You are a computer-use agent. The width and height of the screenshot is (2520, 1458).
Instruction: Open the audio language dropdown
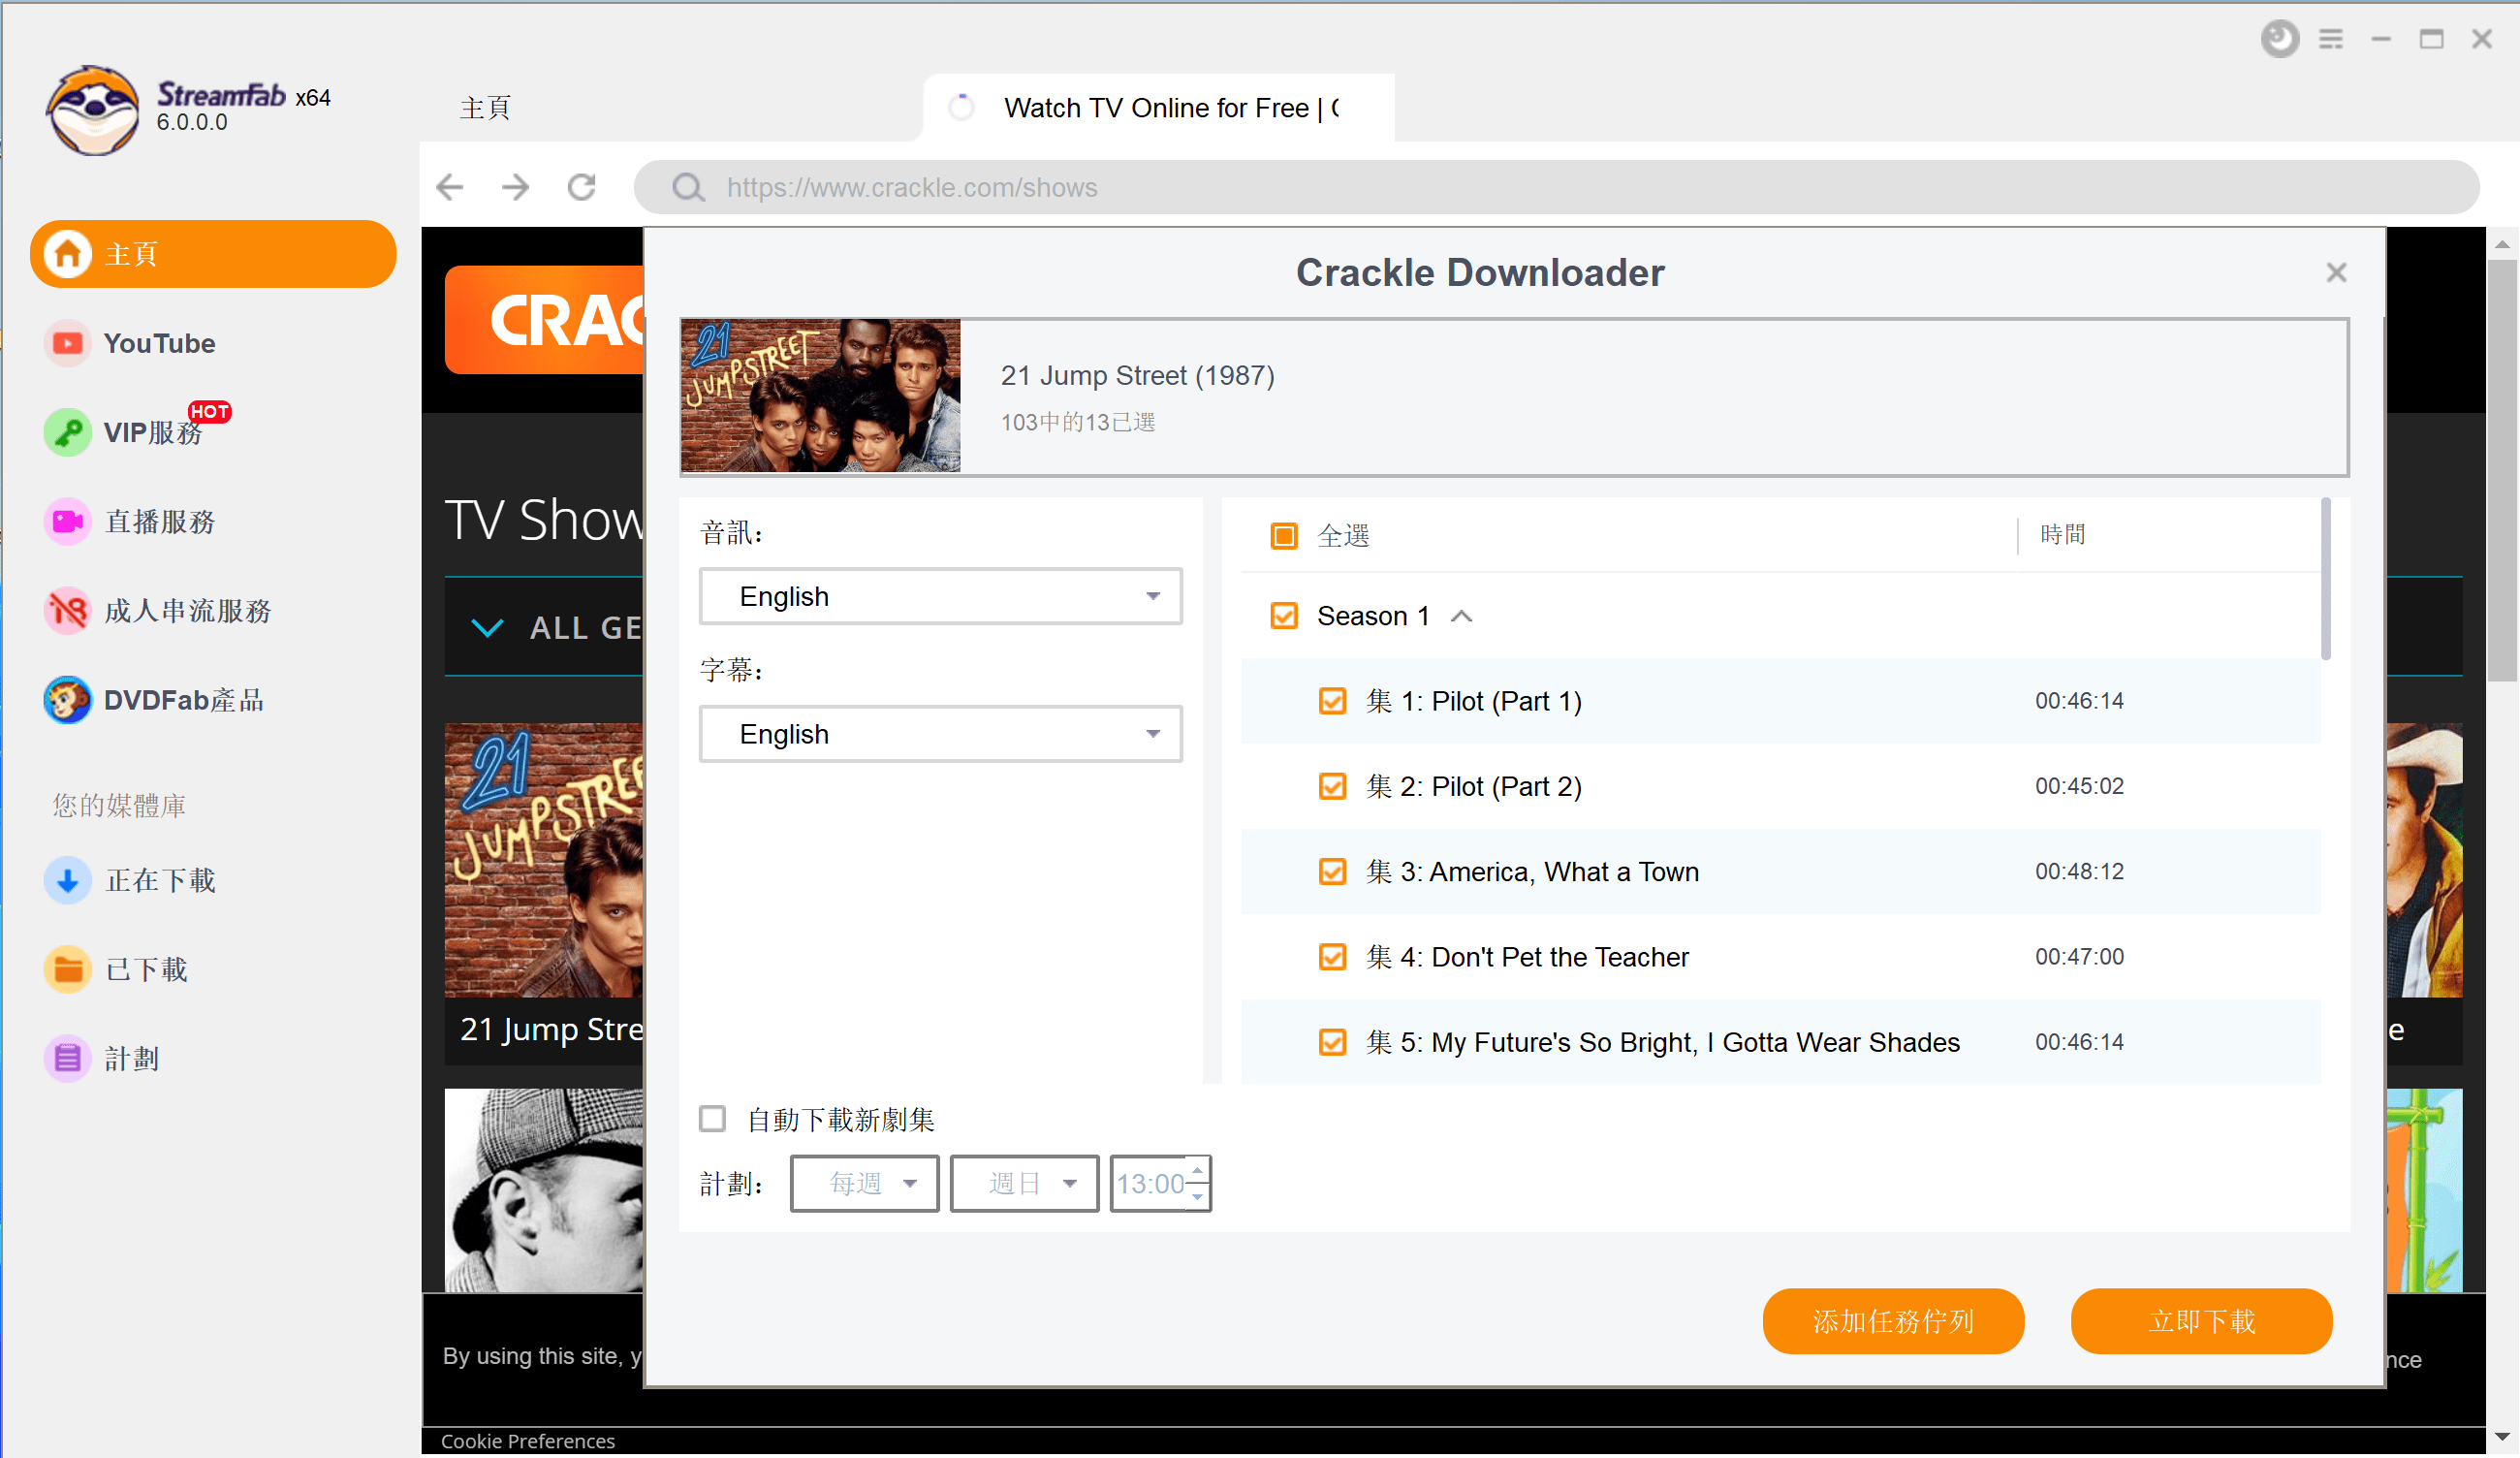[x=940, y=597]
